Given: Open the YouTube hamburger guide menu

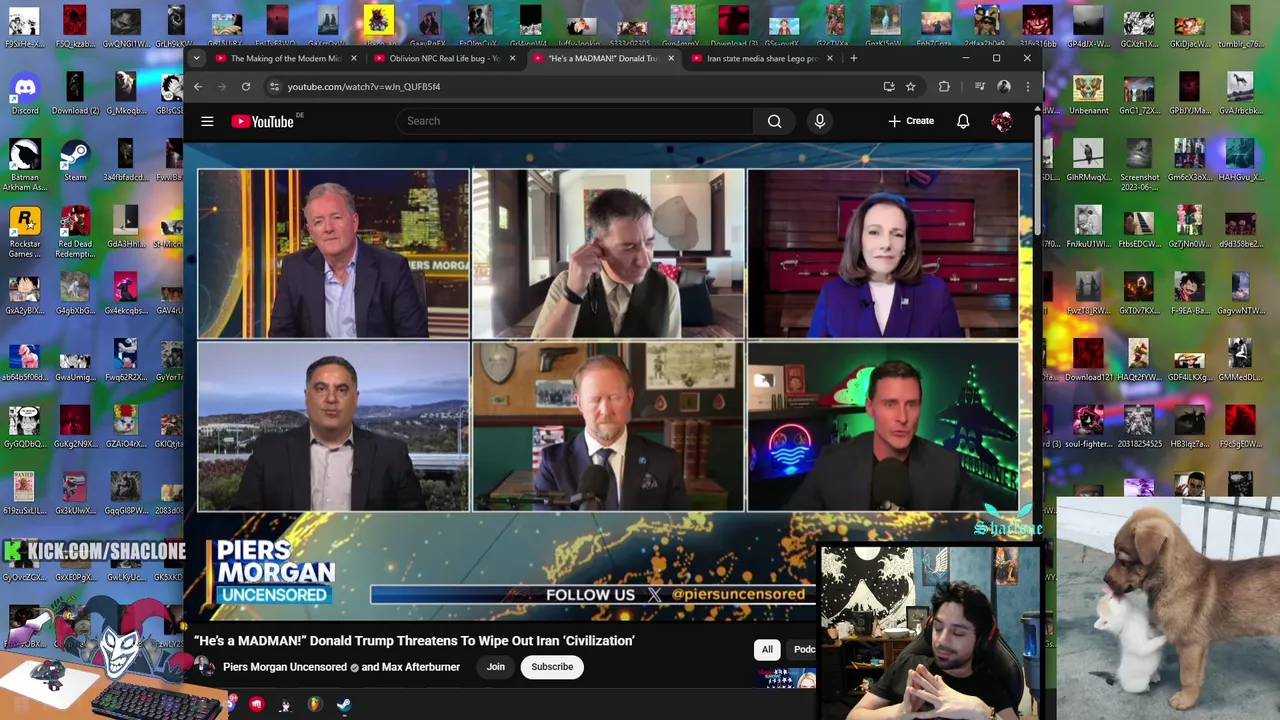Looking at the screenshot, I should tap(207, 122).
